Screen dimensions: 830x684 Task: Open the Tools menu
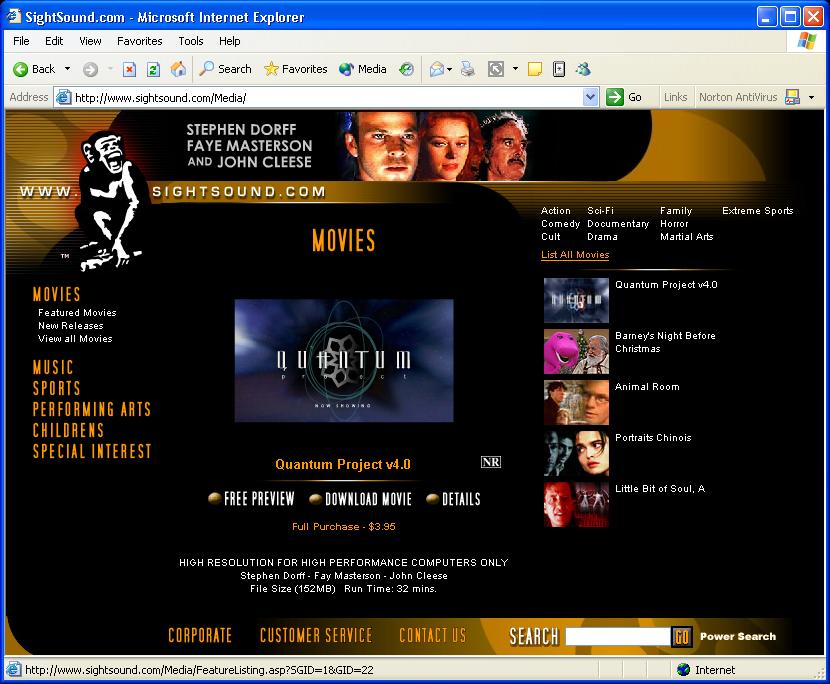click(x=191, y=41)
